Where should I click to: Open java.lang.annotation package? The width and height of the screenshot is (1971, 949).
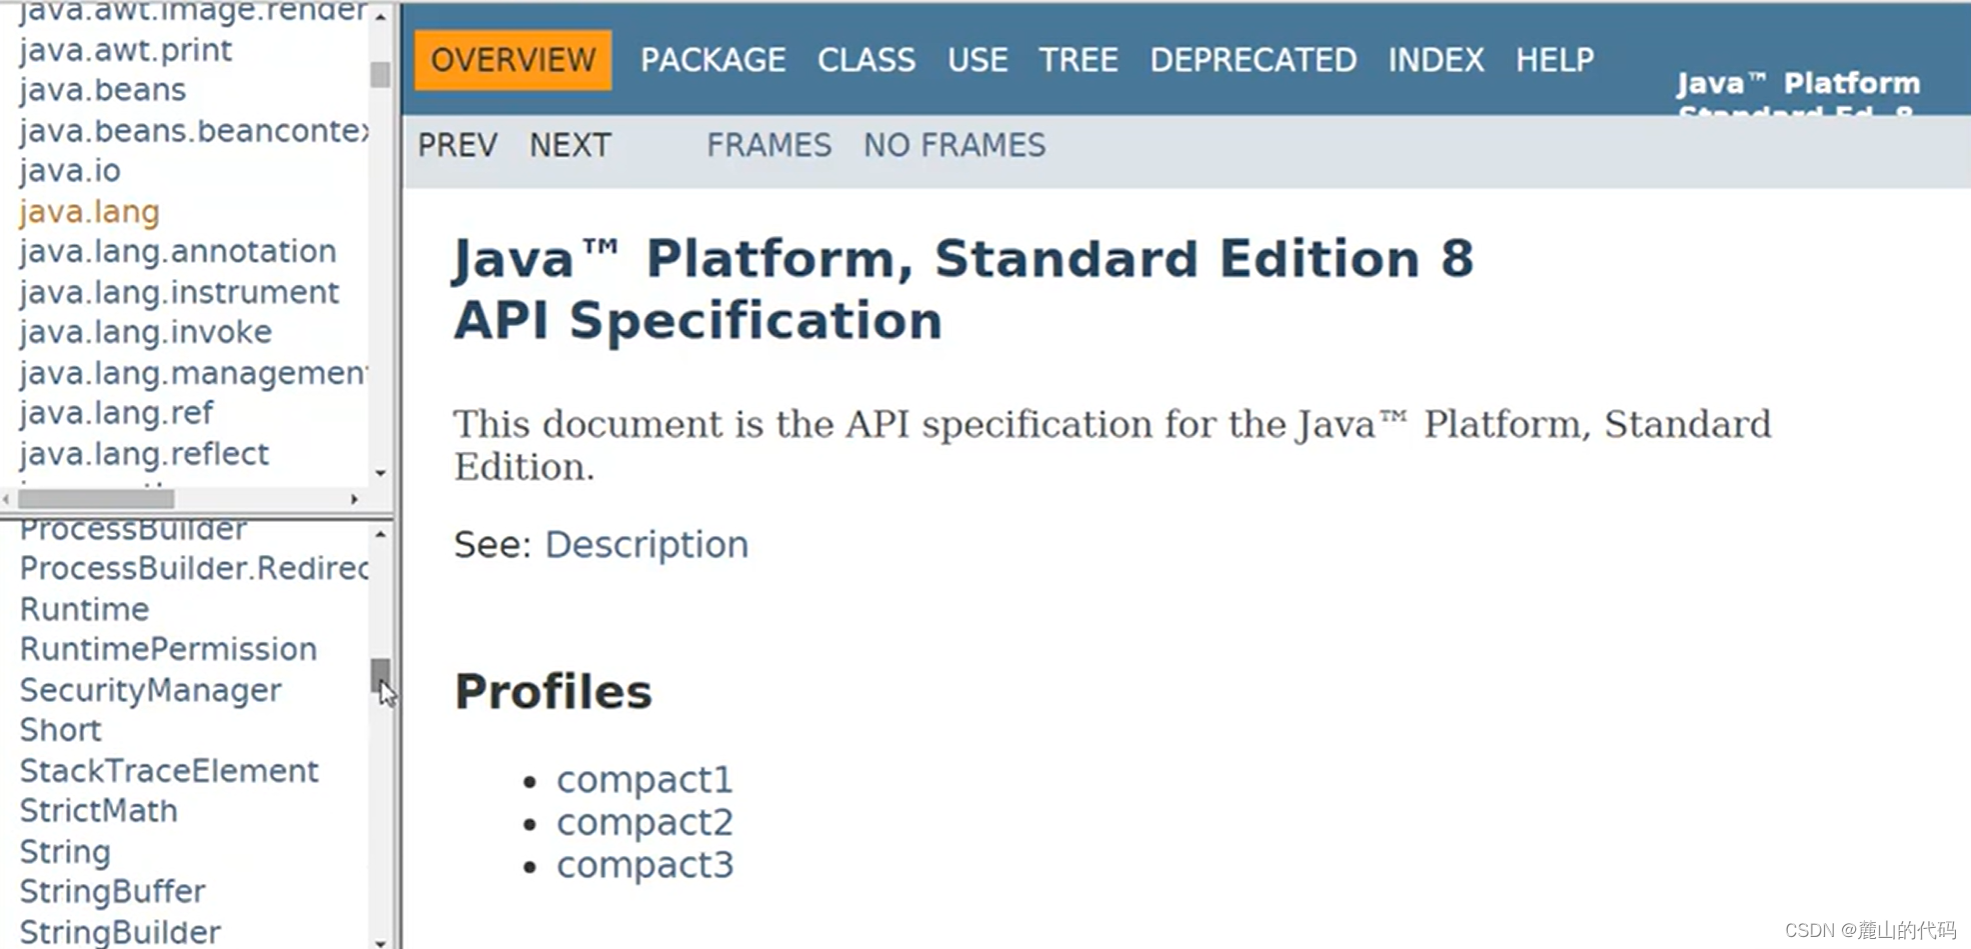(178, 251)
